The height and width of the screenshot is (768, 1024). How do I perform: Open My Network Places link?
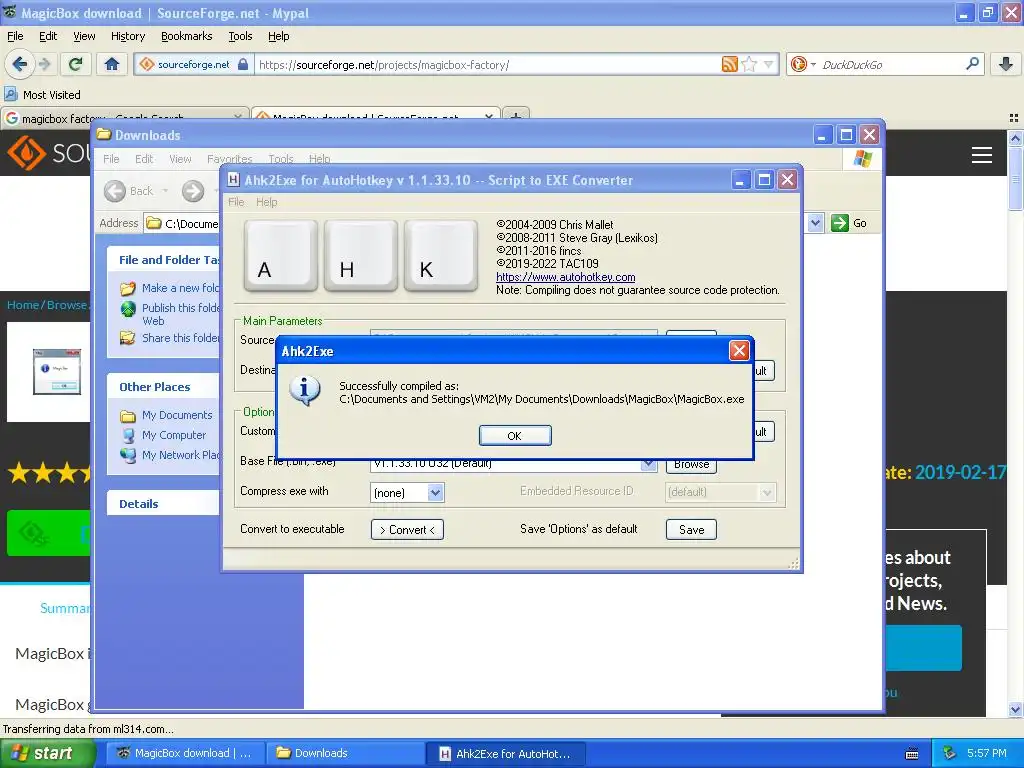(171, 455)
